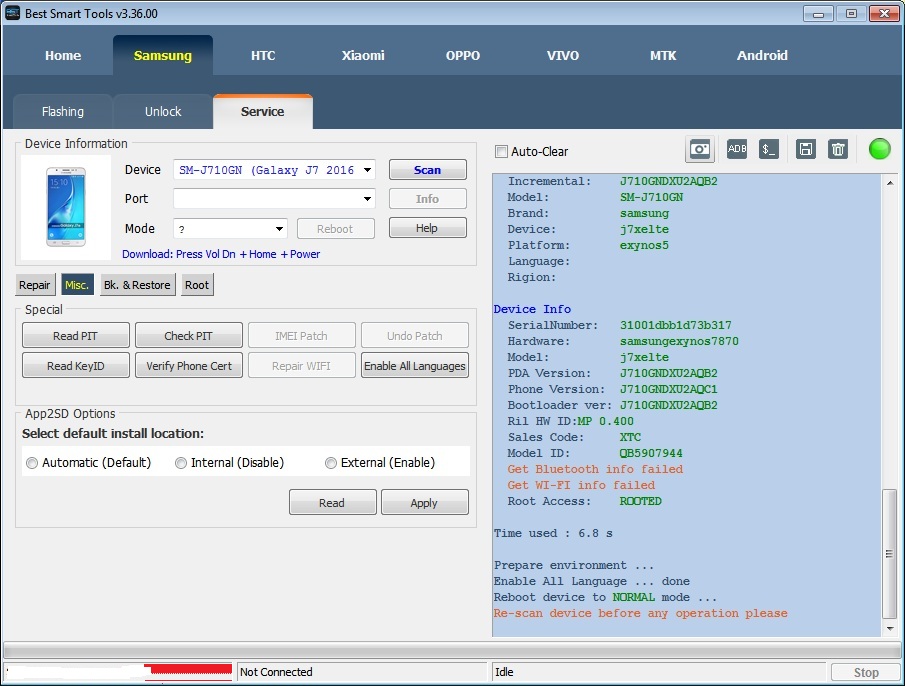Click the Best Smart Tools app icon

click(x=12, y=13)
